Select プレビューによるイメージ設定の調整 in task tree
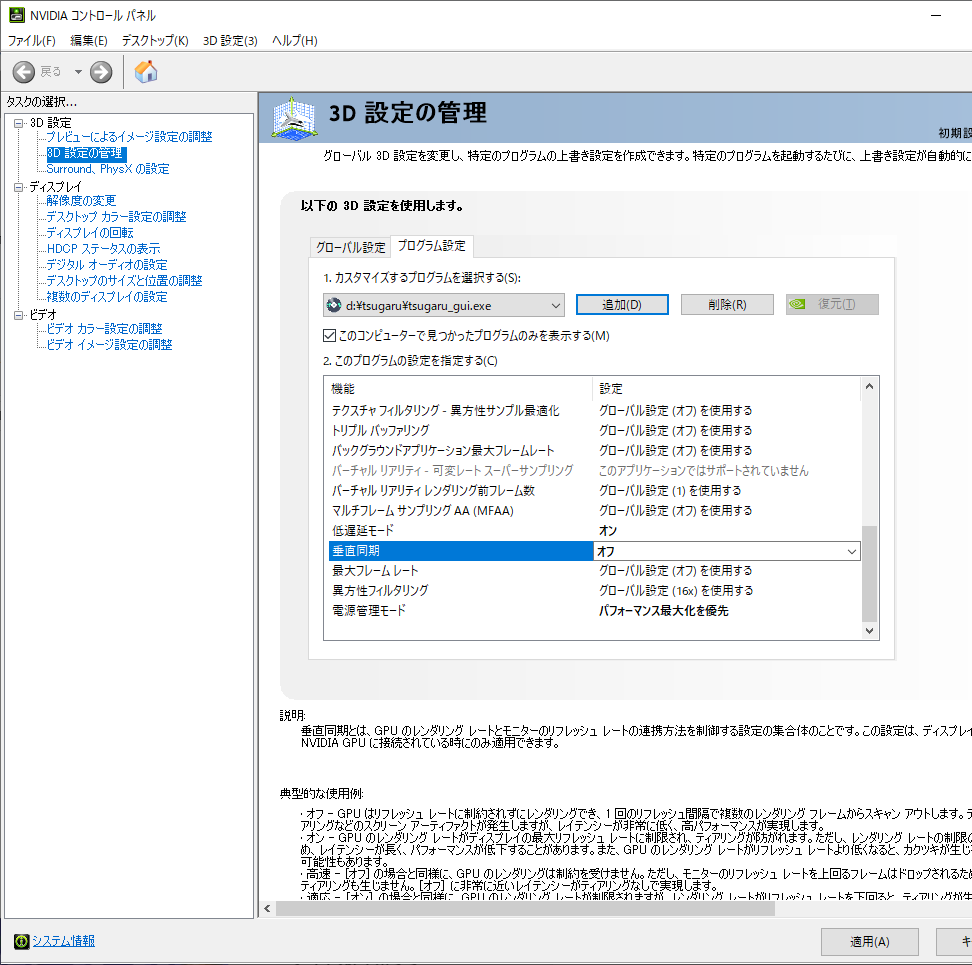 (x=129, y=137)
